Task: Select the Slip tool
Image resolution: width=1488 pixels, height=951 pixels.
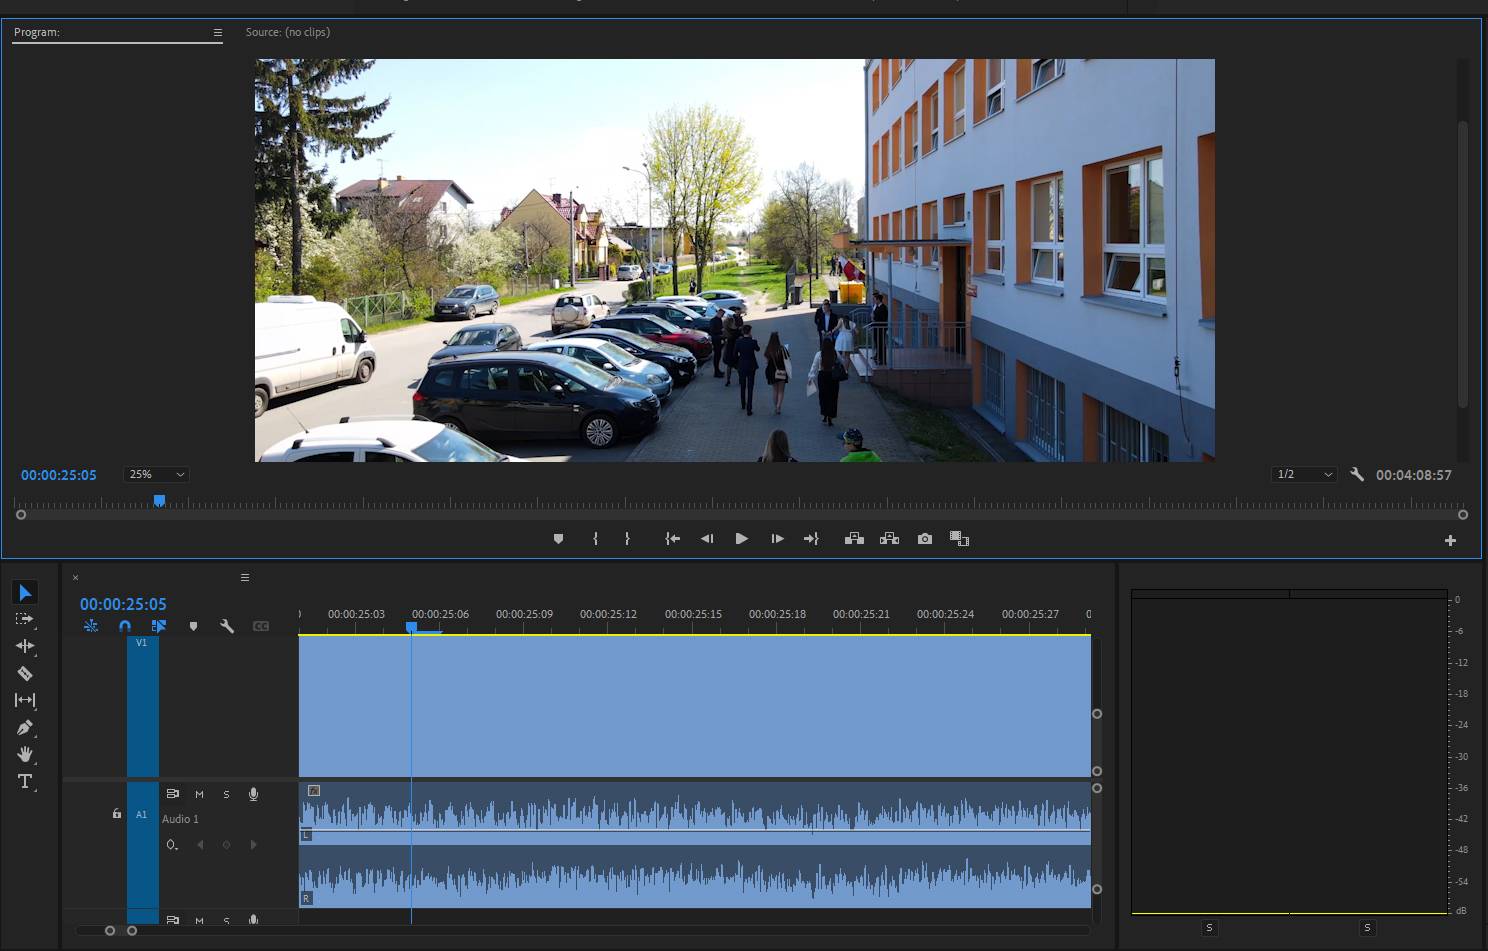Action: pos(25,700)
